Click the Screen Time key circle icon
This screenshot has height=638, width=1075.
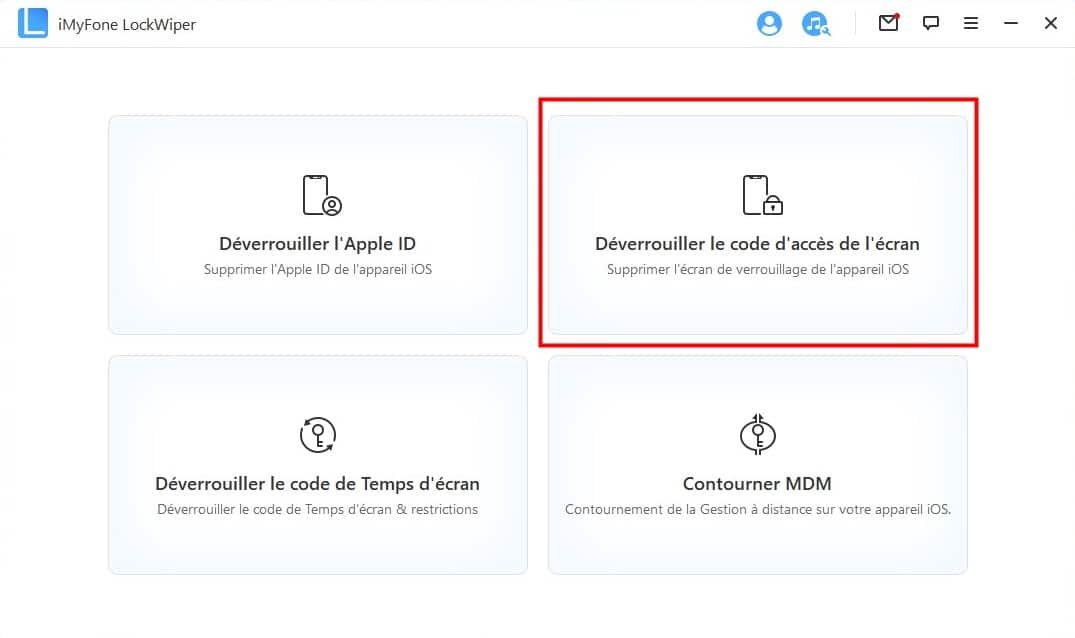pos(318,435)
